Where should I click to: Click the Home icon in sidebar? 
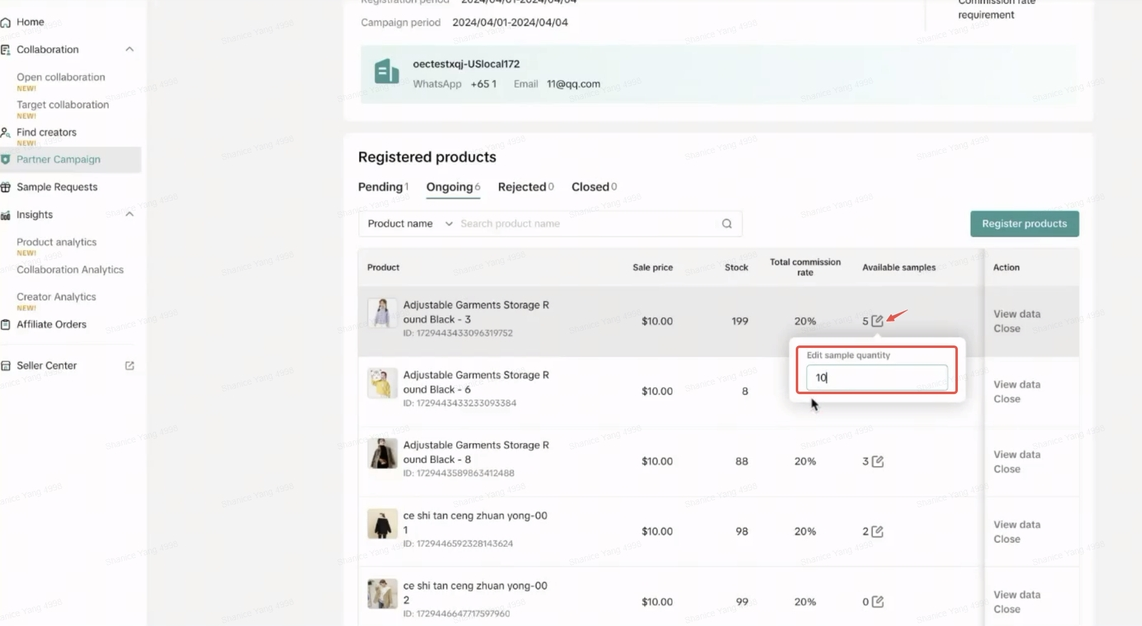point(6,22)
